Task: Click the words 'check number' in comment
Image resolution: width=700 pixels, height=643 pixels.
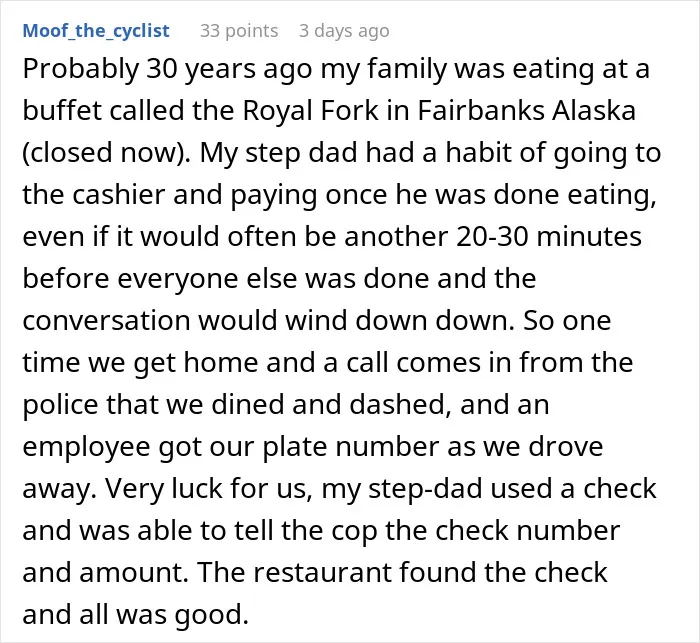Action: click(527, 530)
